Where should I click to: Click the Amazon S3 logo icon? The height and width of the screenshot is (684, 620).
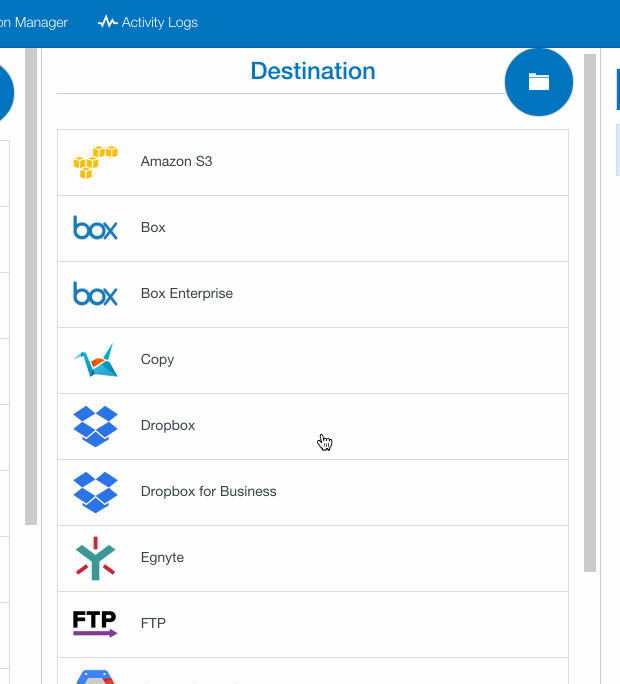click(95, 162)
